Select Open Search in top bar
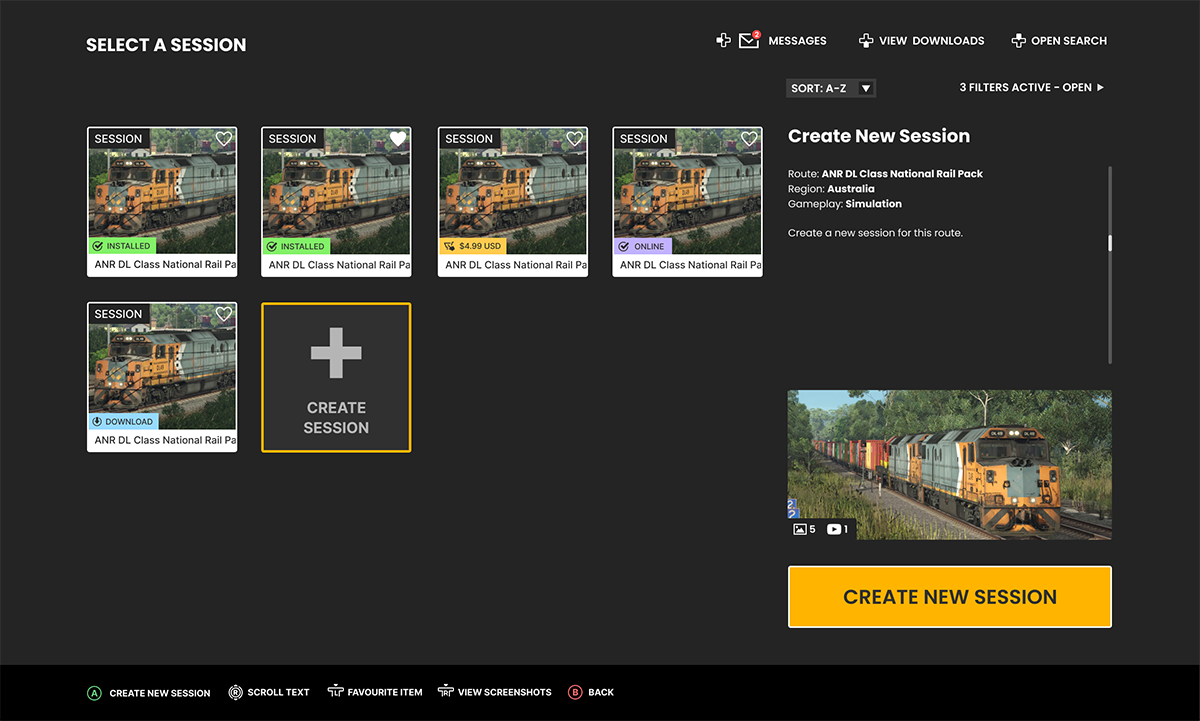Image resolution: width=1200 pixels, height=721 pixels. pos(1059,41)
